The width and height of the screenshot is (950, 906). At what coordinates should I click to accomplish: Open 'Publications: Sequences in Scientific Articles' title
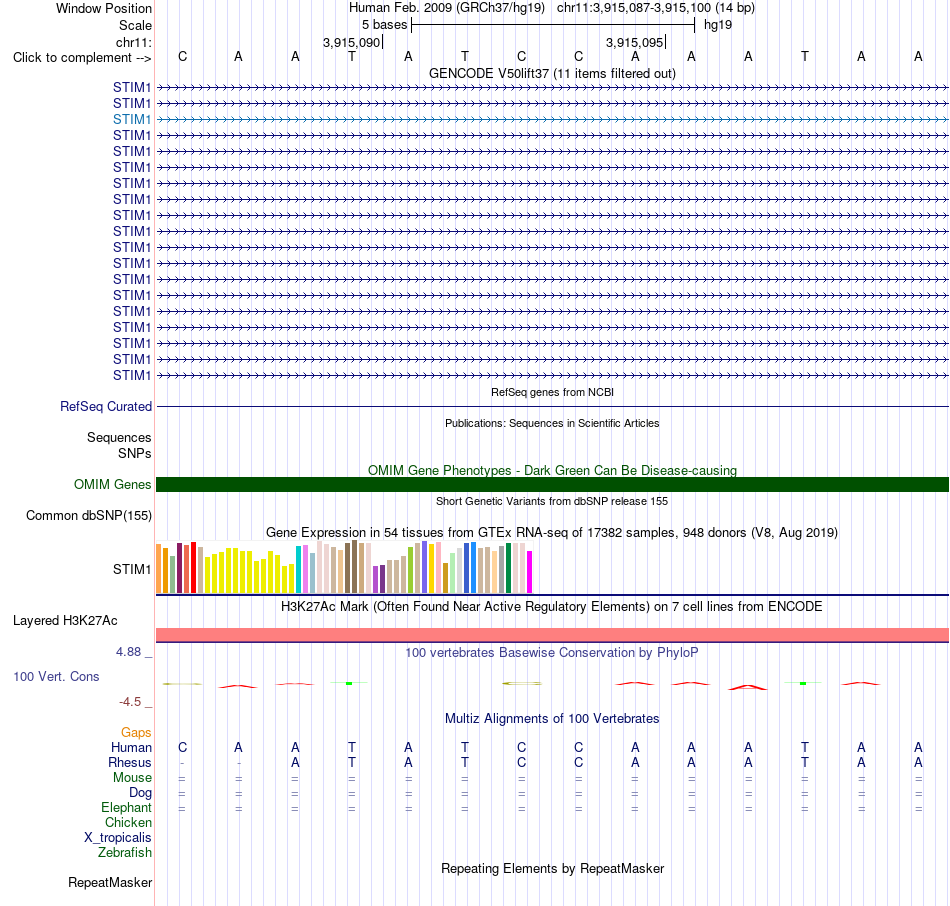552,423
